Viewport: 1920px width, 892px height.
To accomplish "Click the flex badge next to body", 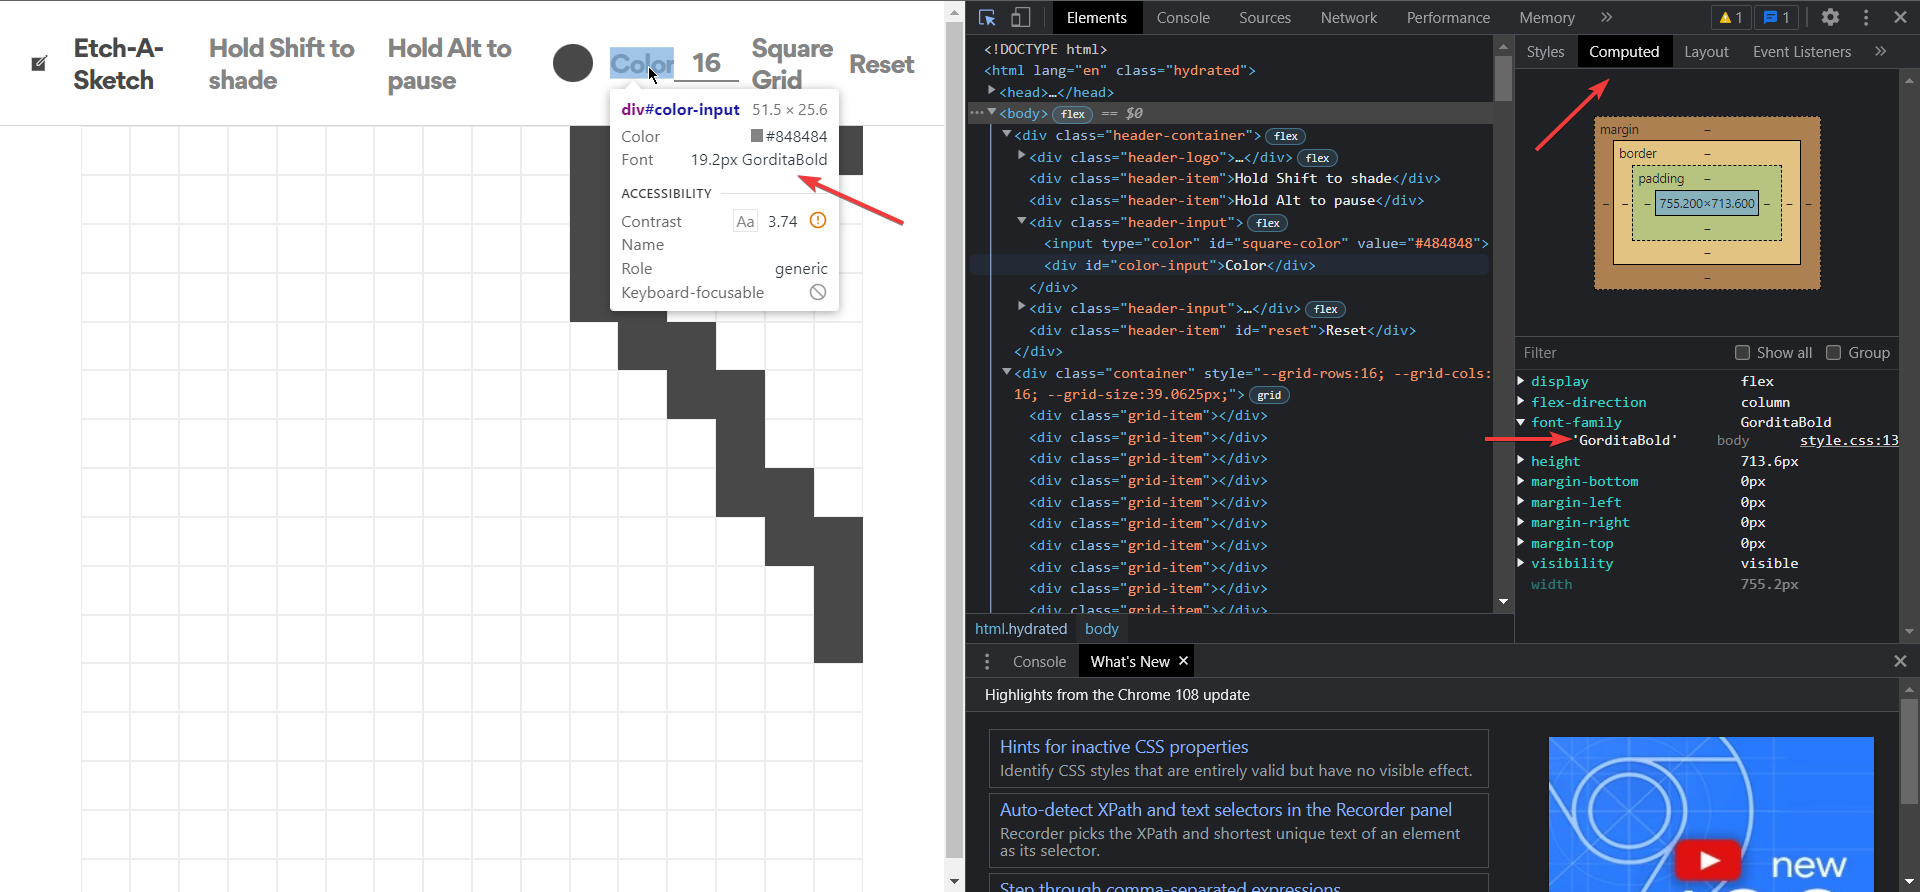I will pyautogui.click(x=1073, y=114).
